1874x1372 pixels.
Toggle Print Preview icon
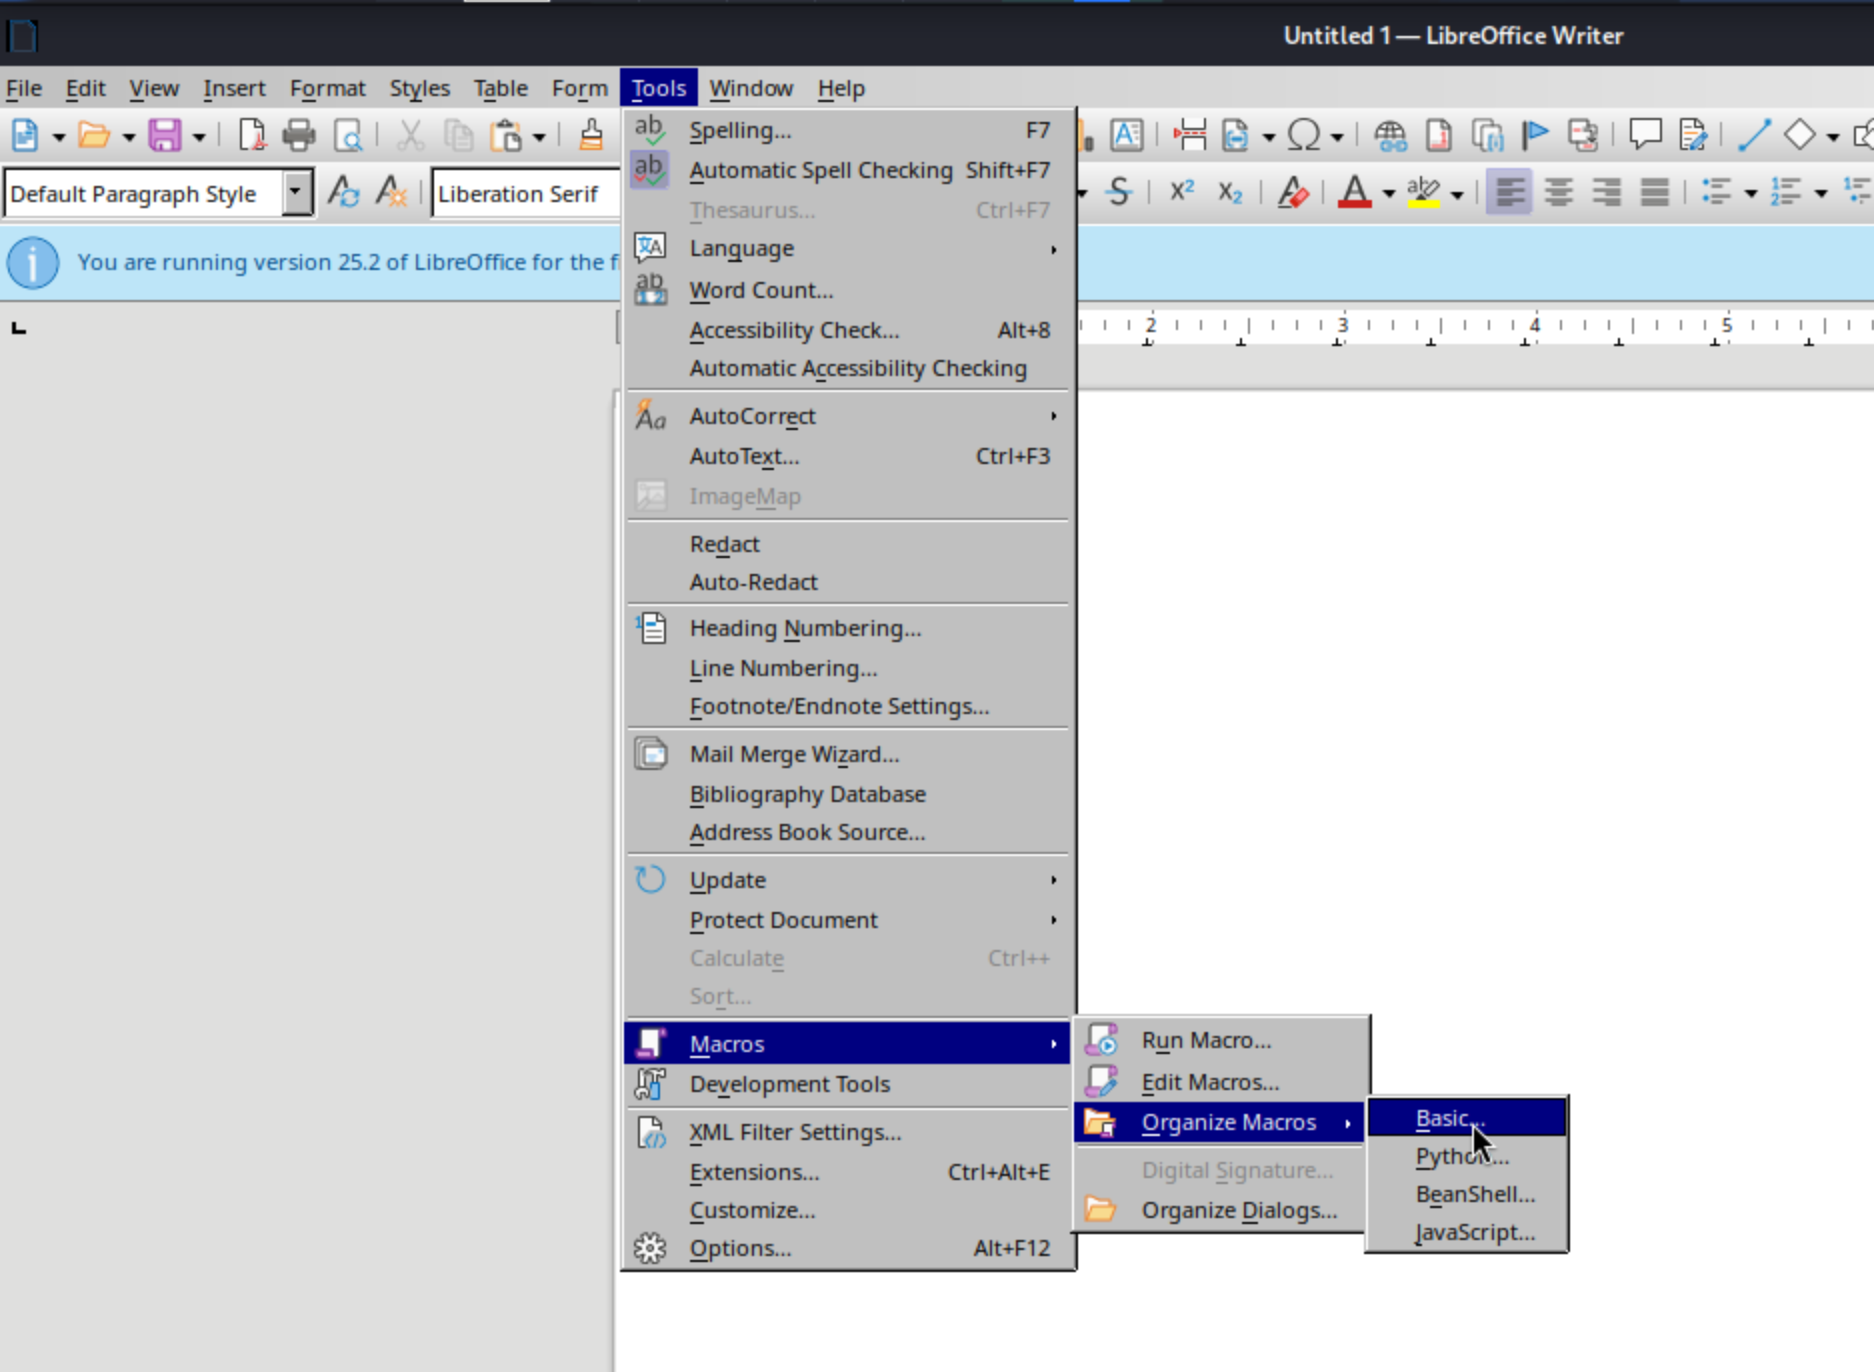tap(347, 135)
